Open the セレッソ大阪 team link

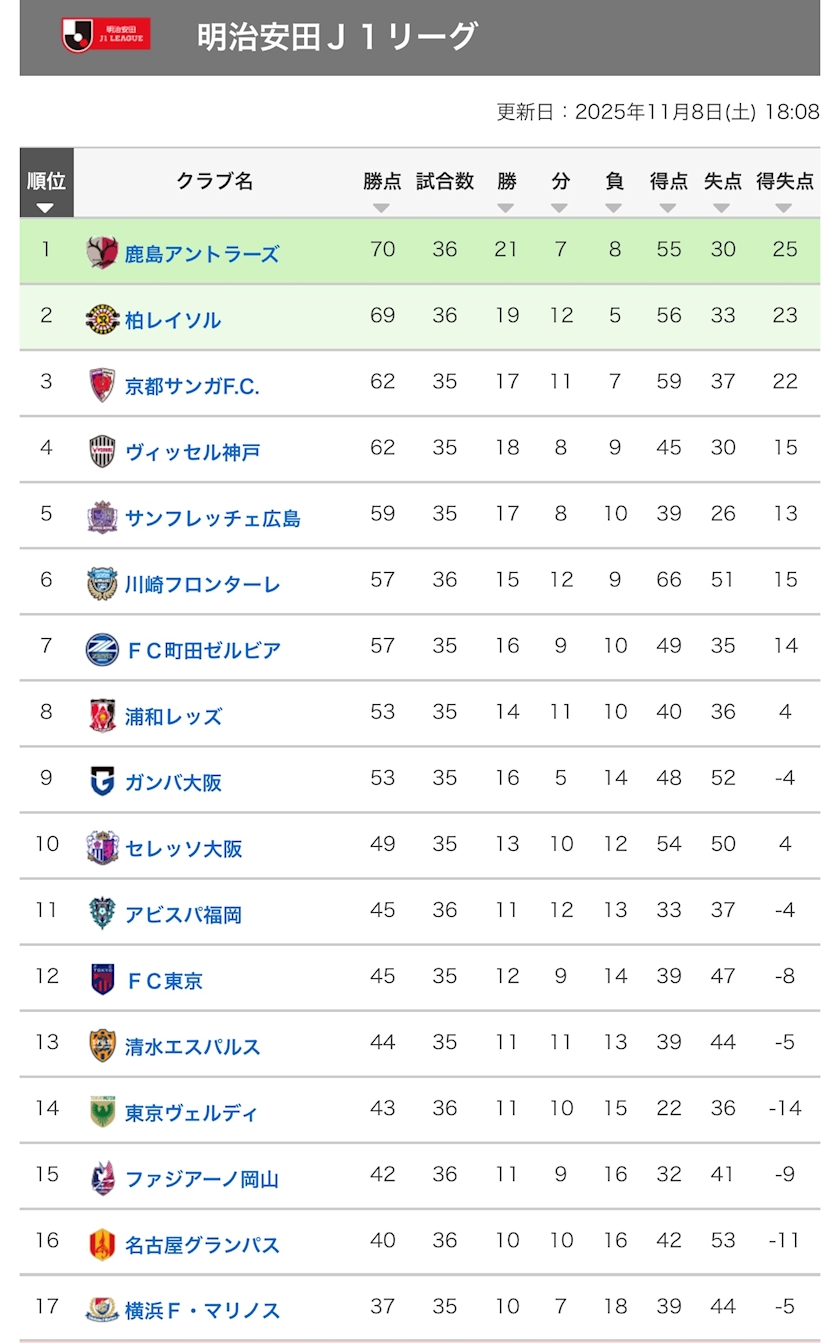183,849
